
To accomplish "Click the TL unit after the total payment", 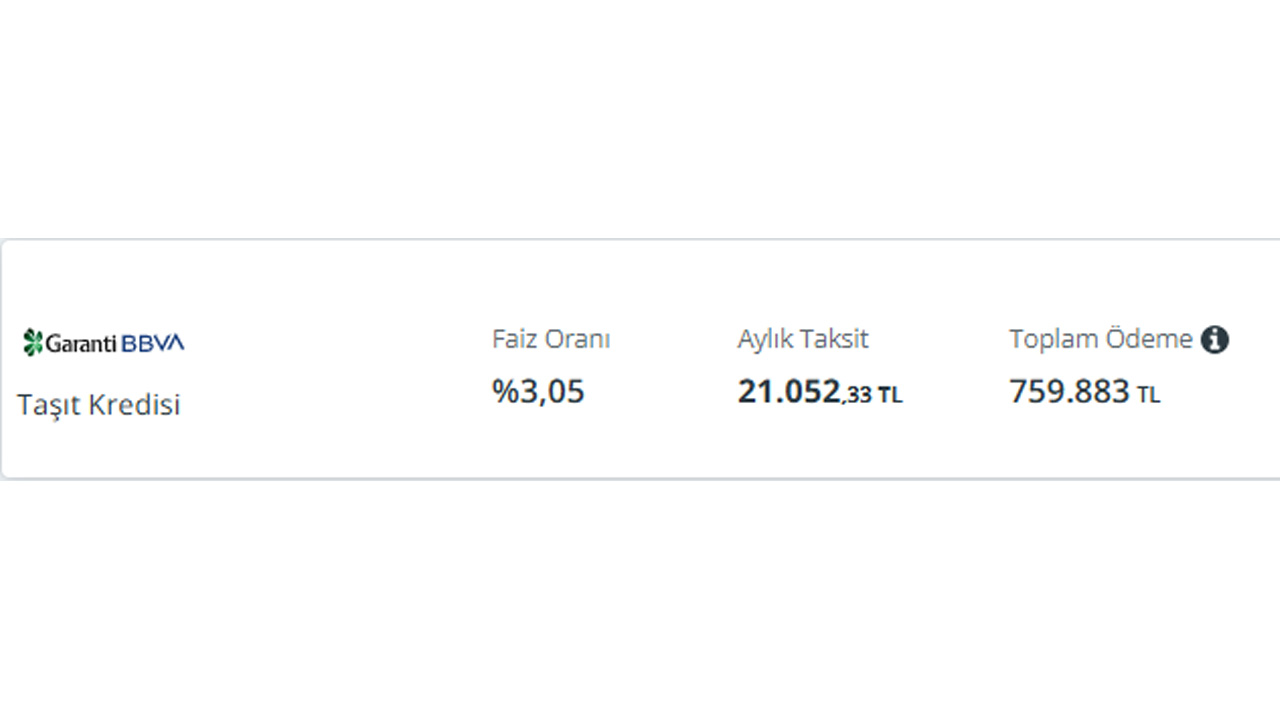I will point(1148,395).
